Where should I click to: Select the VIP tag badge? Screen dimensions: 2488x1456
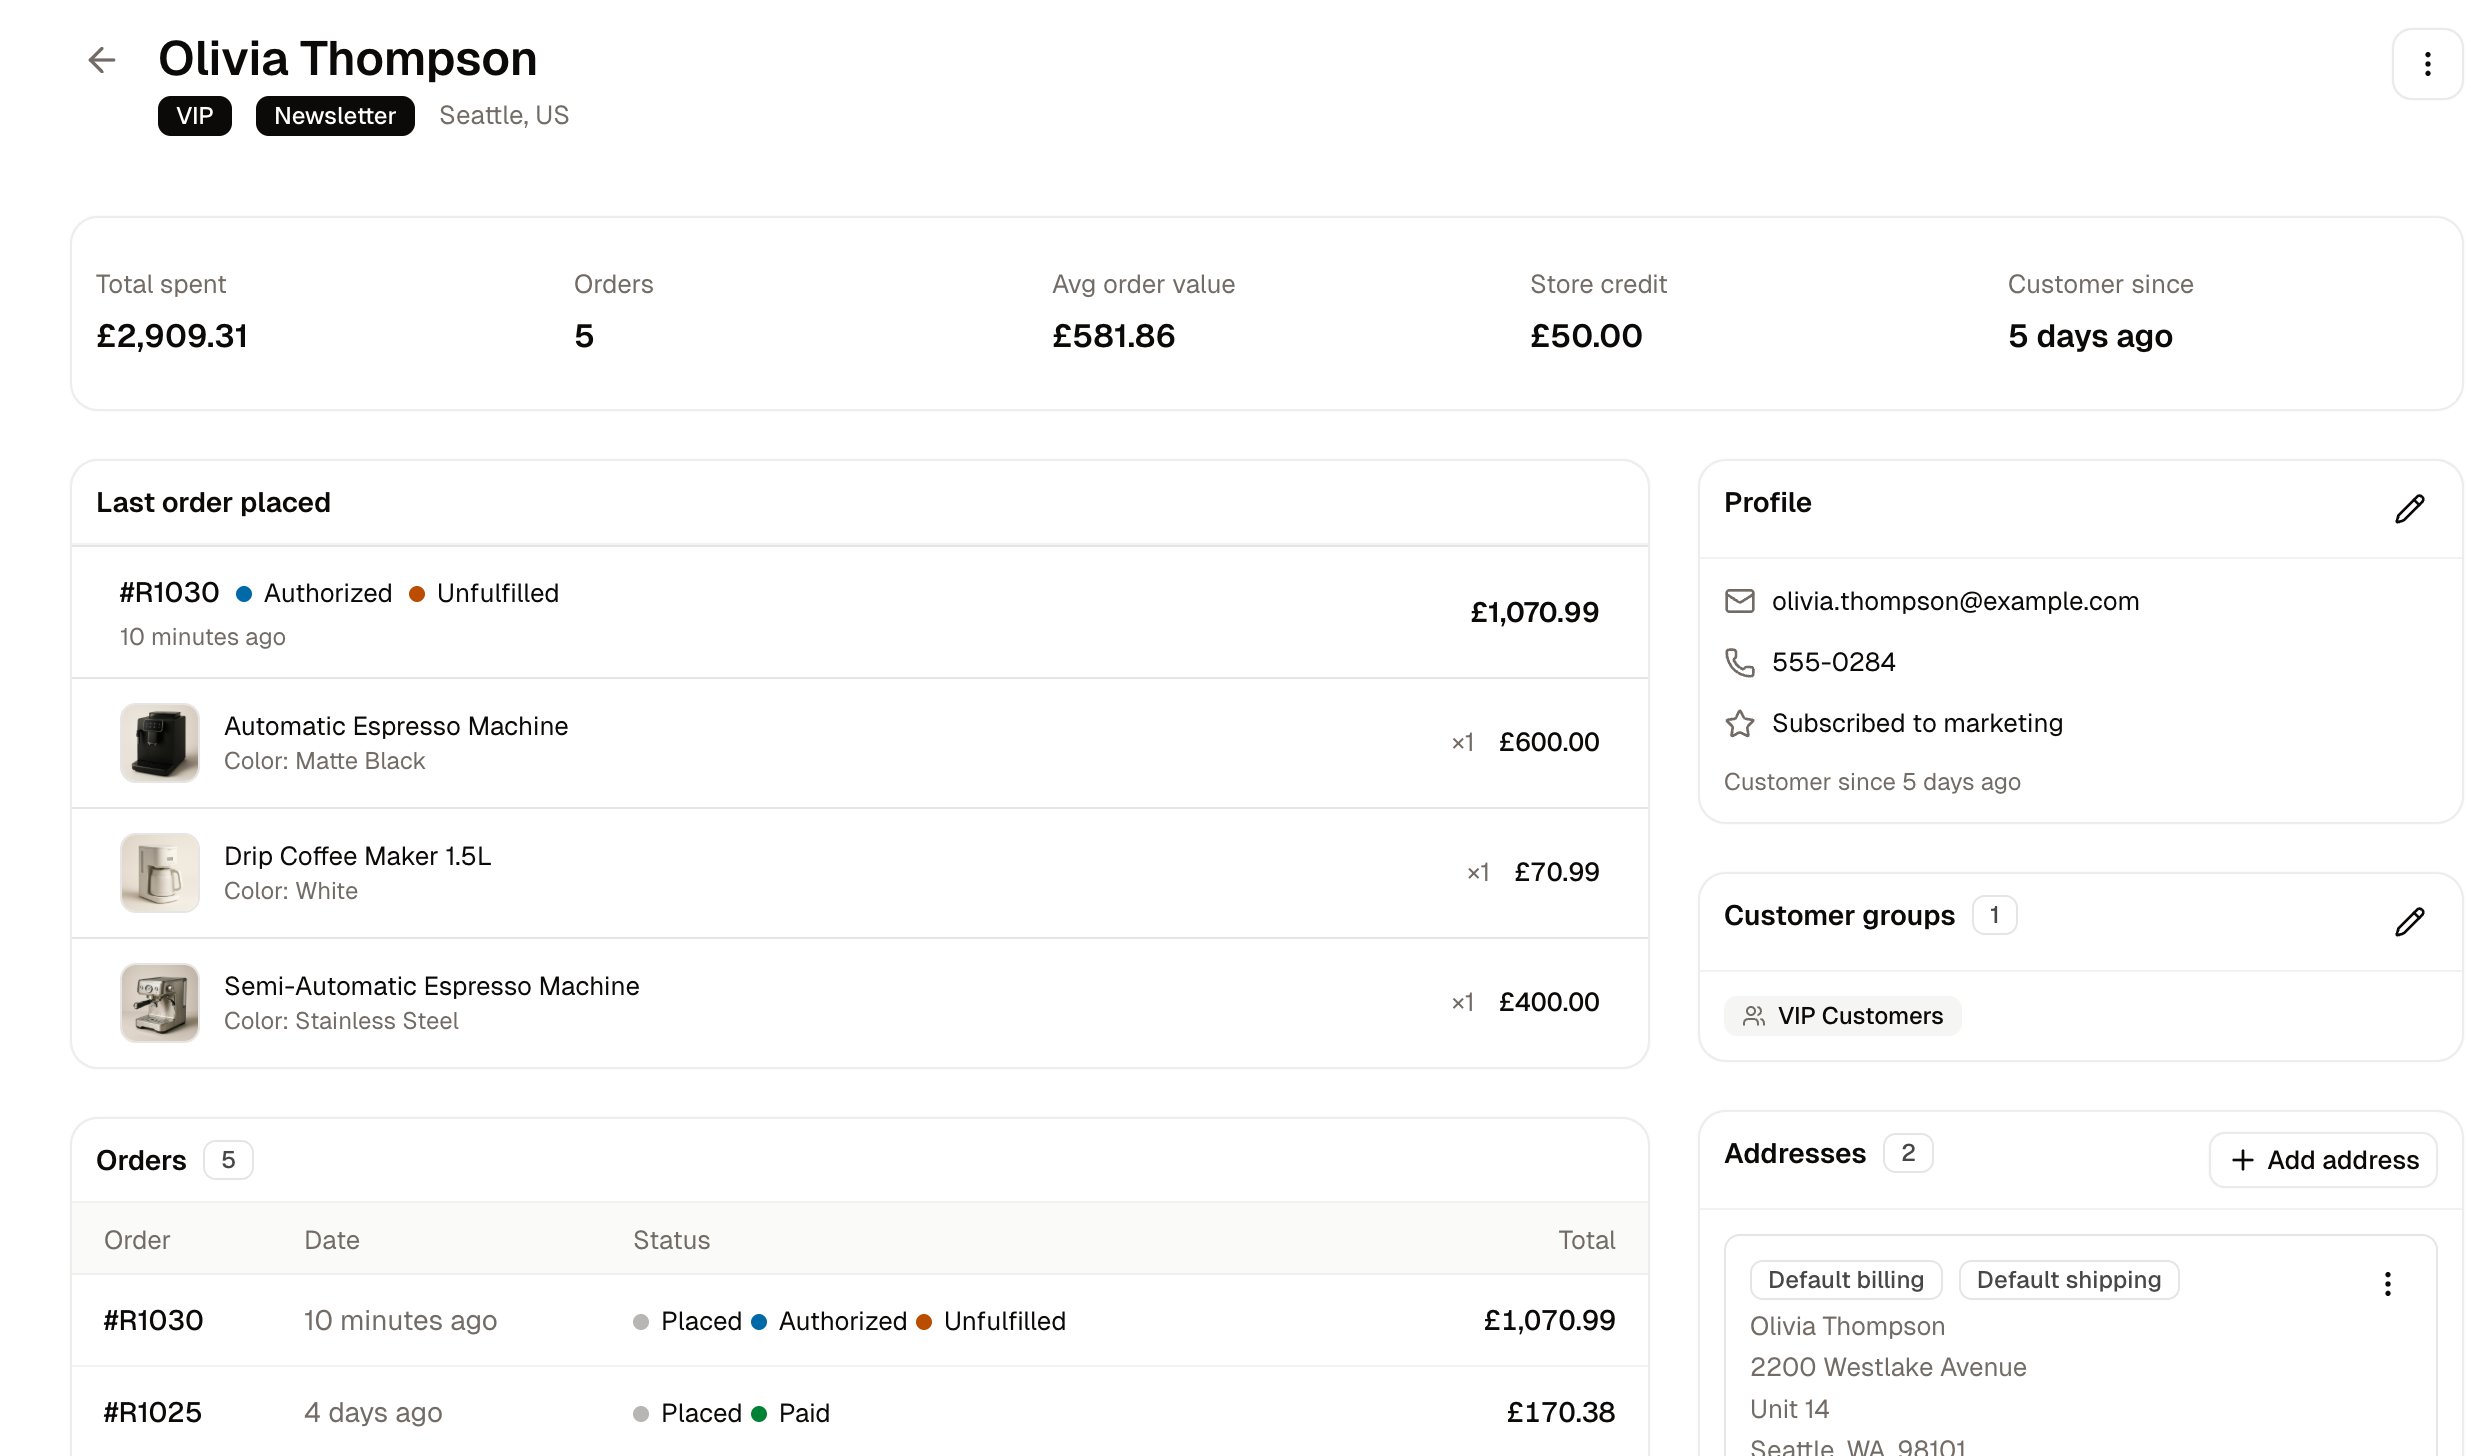coord(195,116)
